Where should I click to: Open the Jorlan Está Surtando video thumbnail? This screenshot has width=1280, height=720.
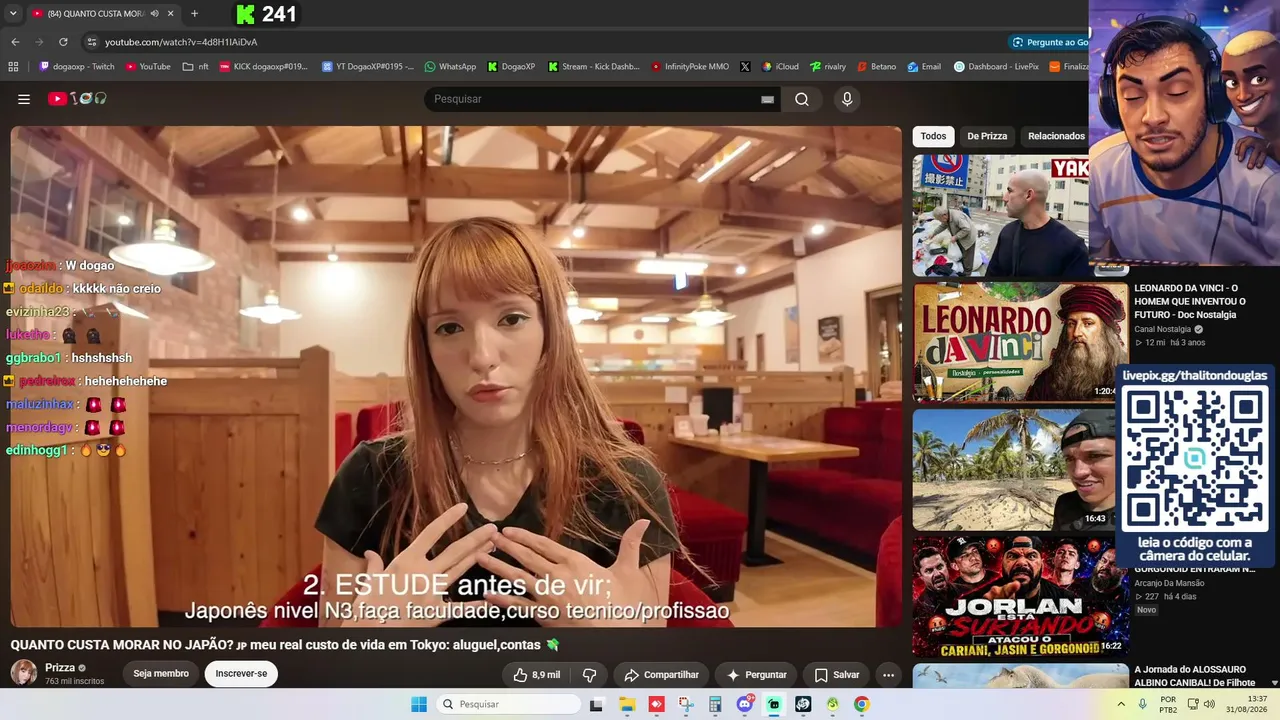(x=1020, y=596)
